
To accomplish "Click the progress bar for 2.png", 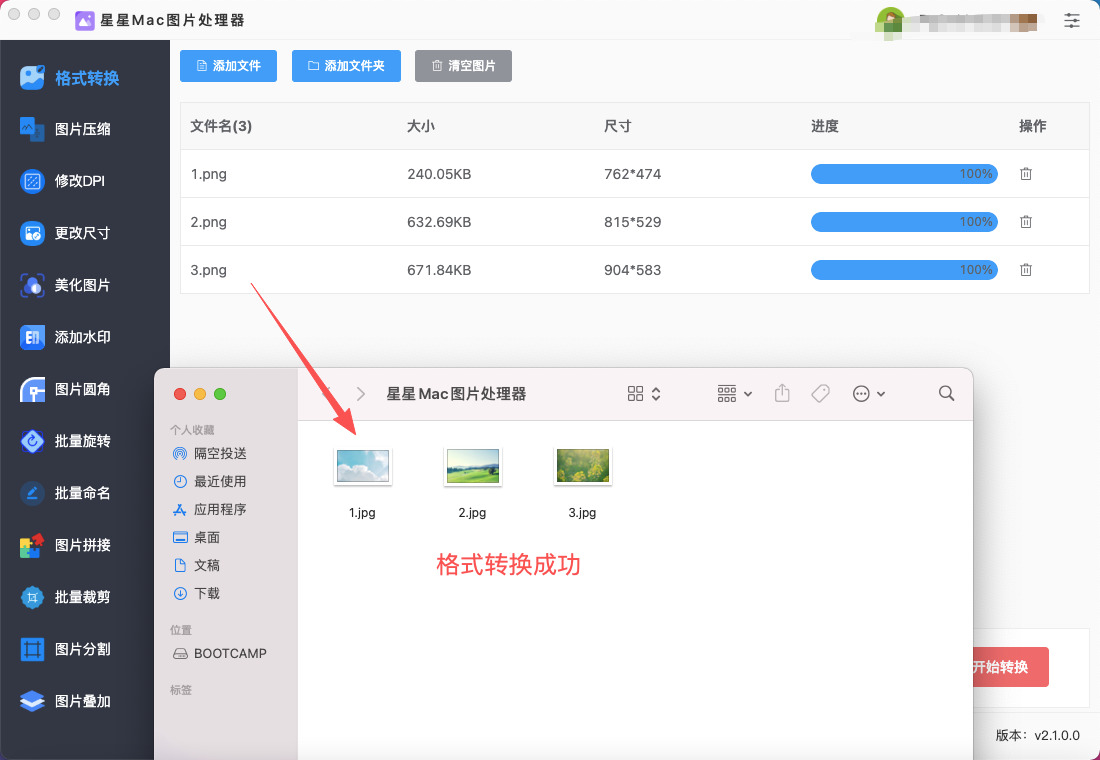I will 903,222.
